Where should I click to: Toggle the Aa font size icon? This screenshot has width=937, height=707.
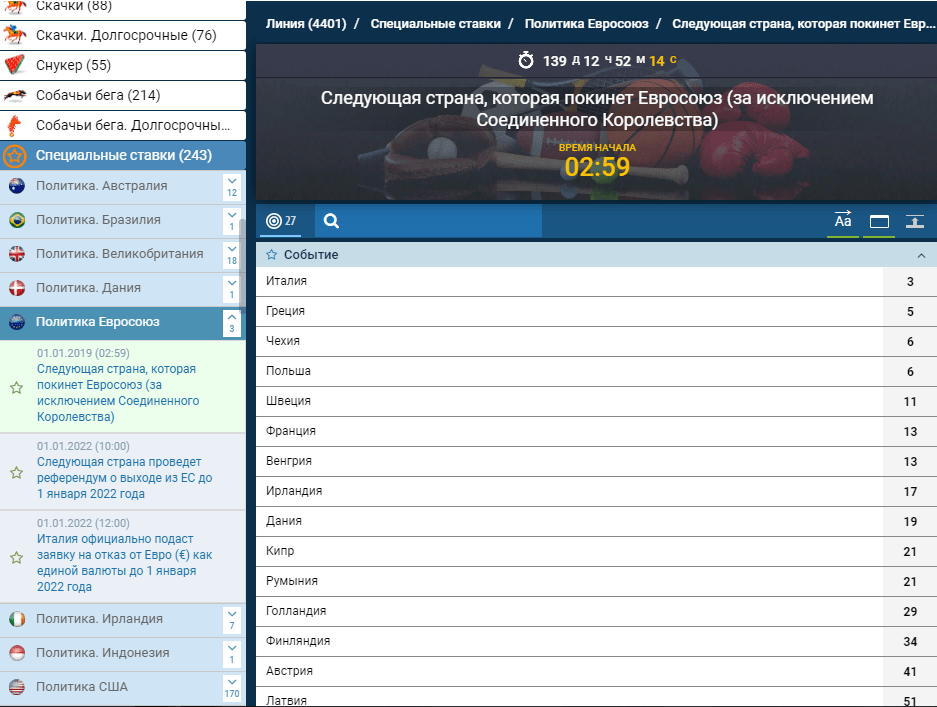tap(843, 221)
